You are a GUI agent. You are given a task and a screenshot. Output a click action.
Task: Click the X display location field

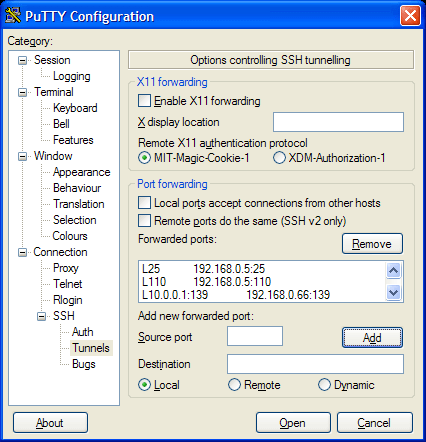pyautogui.click(x=338, y=122)
